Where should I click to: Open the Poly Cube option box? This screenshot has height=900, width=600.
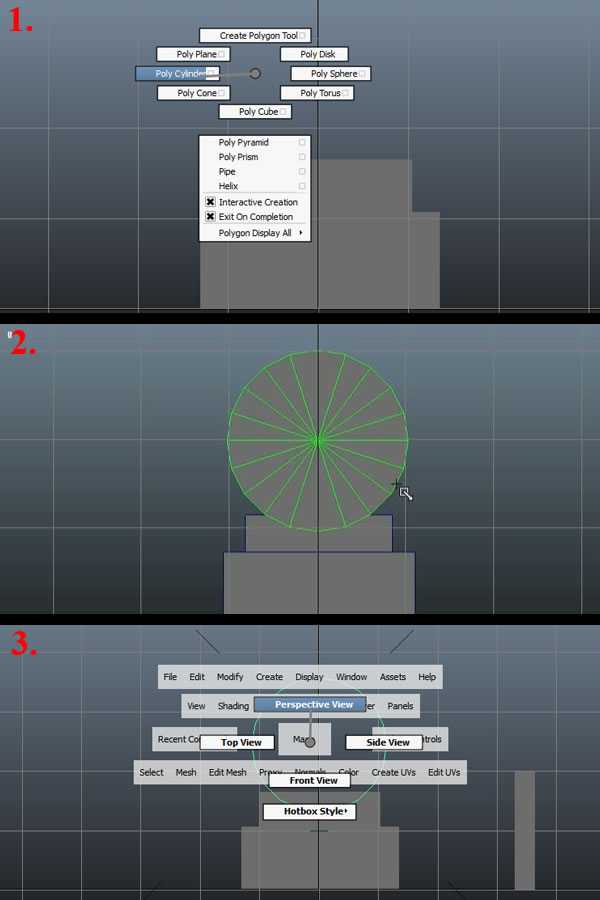284,112
